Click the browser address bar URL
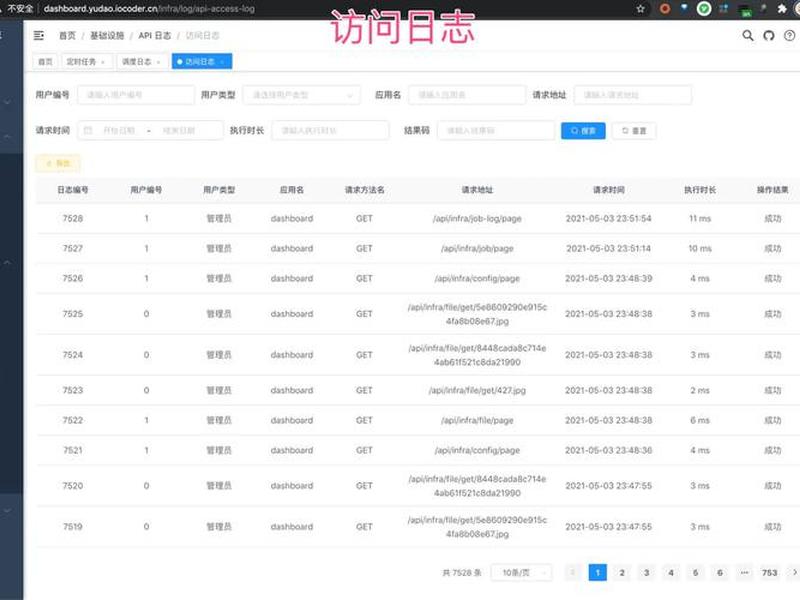 coord(149,9)
